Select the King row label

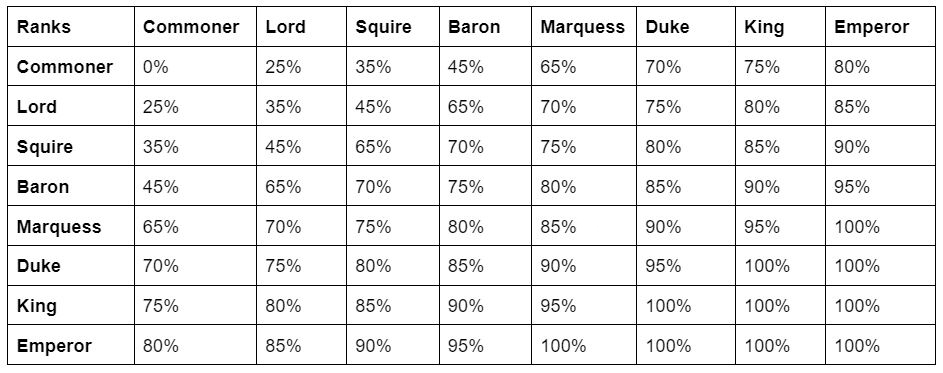click(x=71, y=305)
